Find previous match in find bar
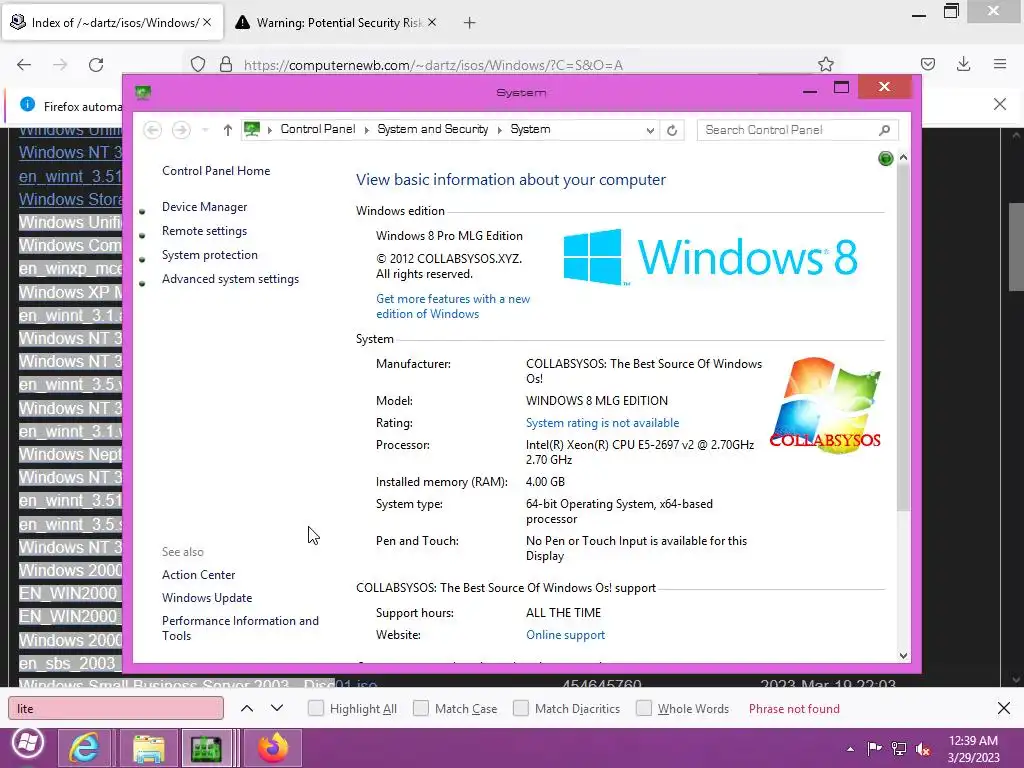The height and width of the screenshot is (768, 1024). pos(247,708)
